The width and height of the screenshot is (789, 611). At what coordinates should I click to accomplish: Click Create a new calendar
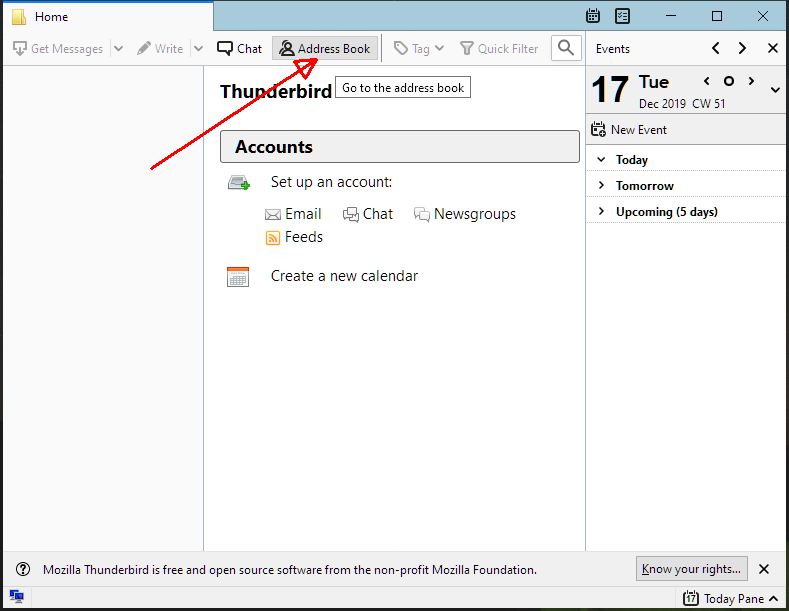344,276
